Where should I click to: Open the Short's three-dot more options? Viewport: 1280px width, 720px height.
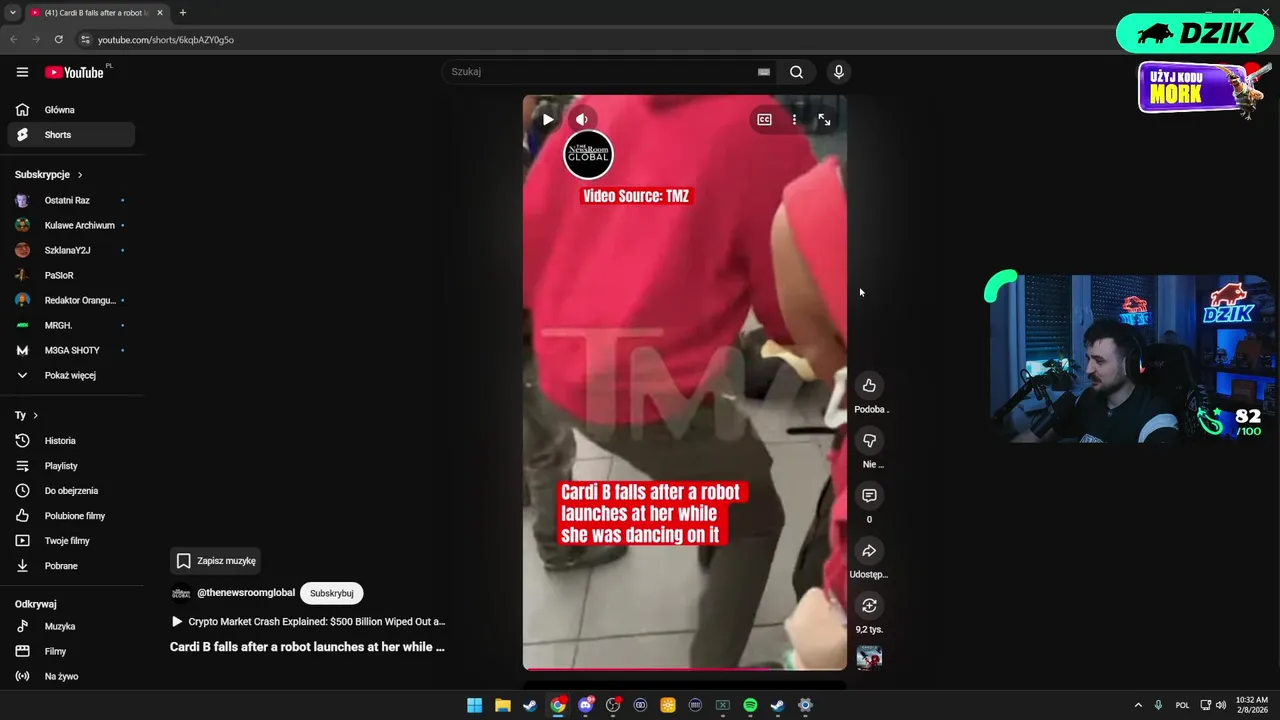(x=794, y=119)
